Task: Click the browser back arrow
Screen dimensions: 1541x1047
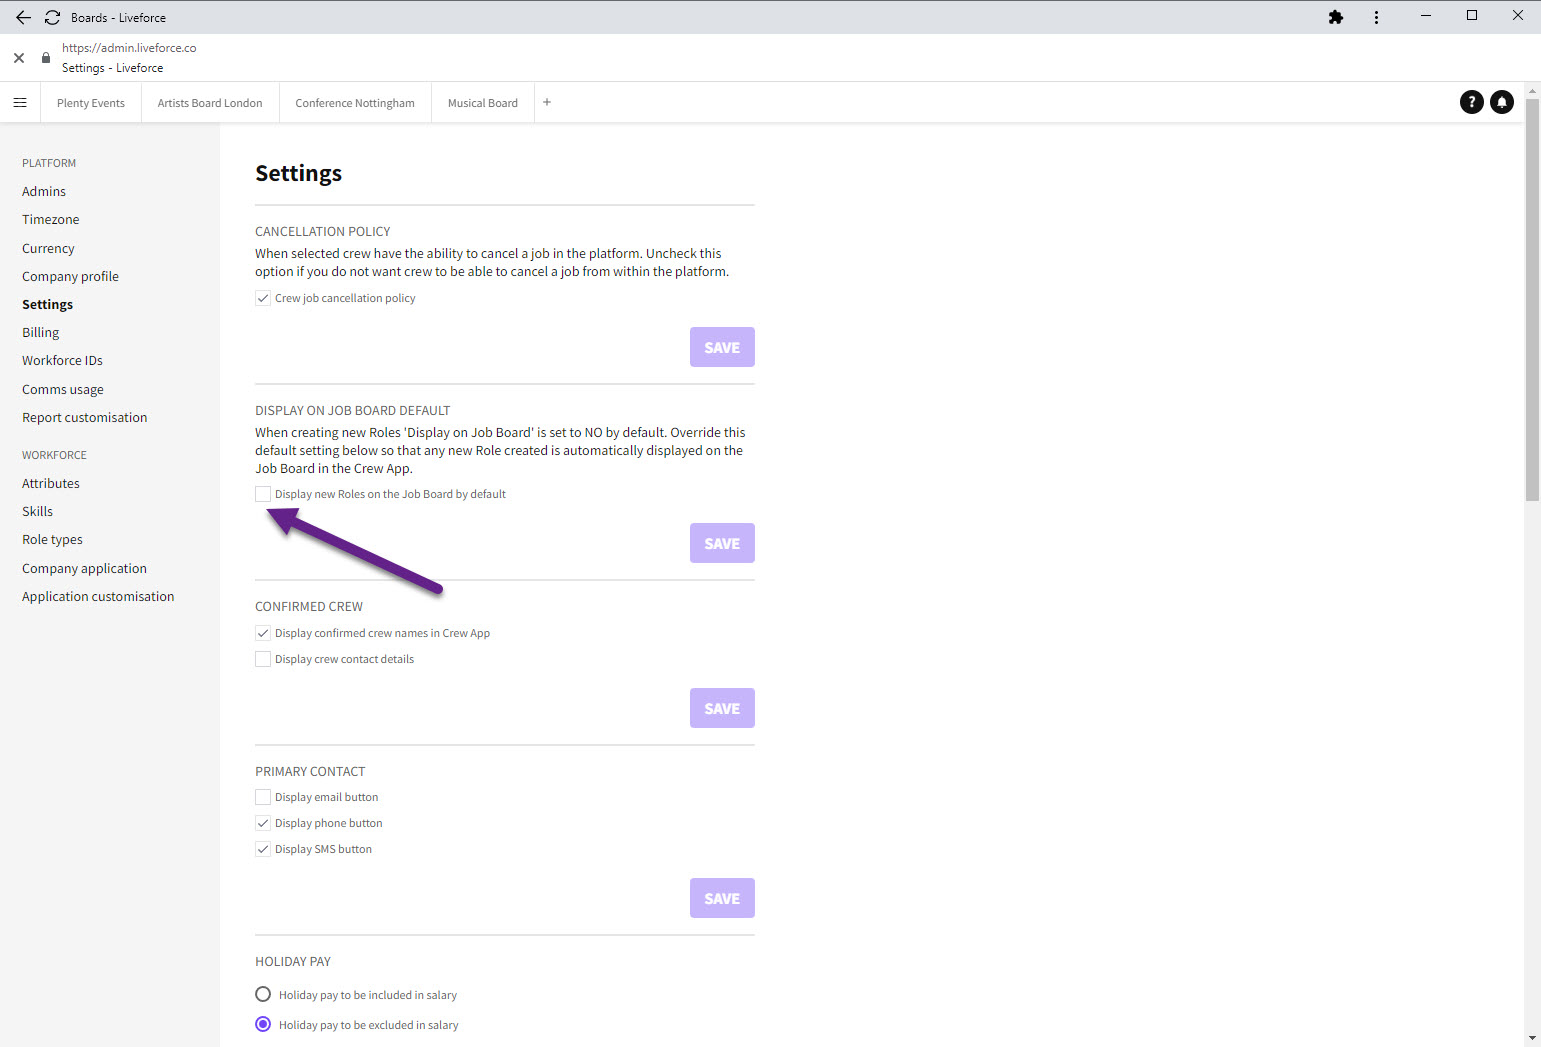Action: 23,17
